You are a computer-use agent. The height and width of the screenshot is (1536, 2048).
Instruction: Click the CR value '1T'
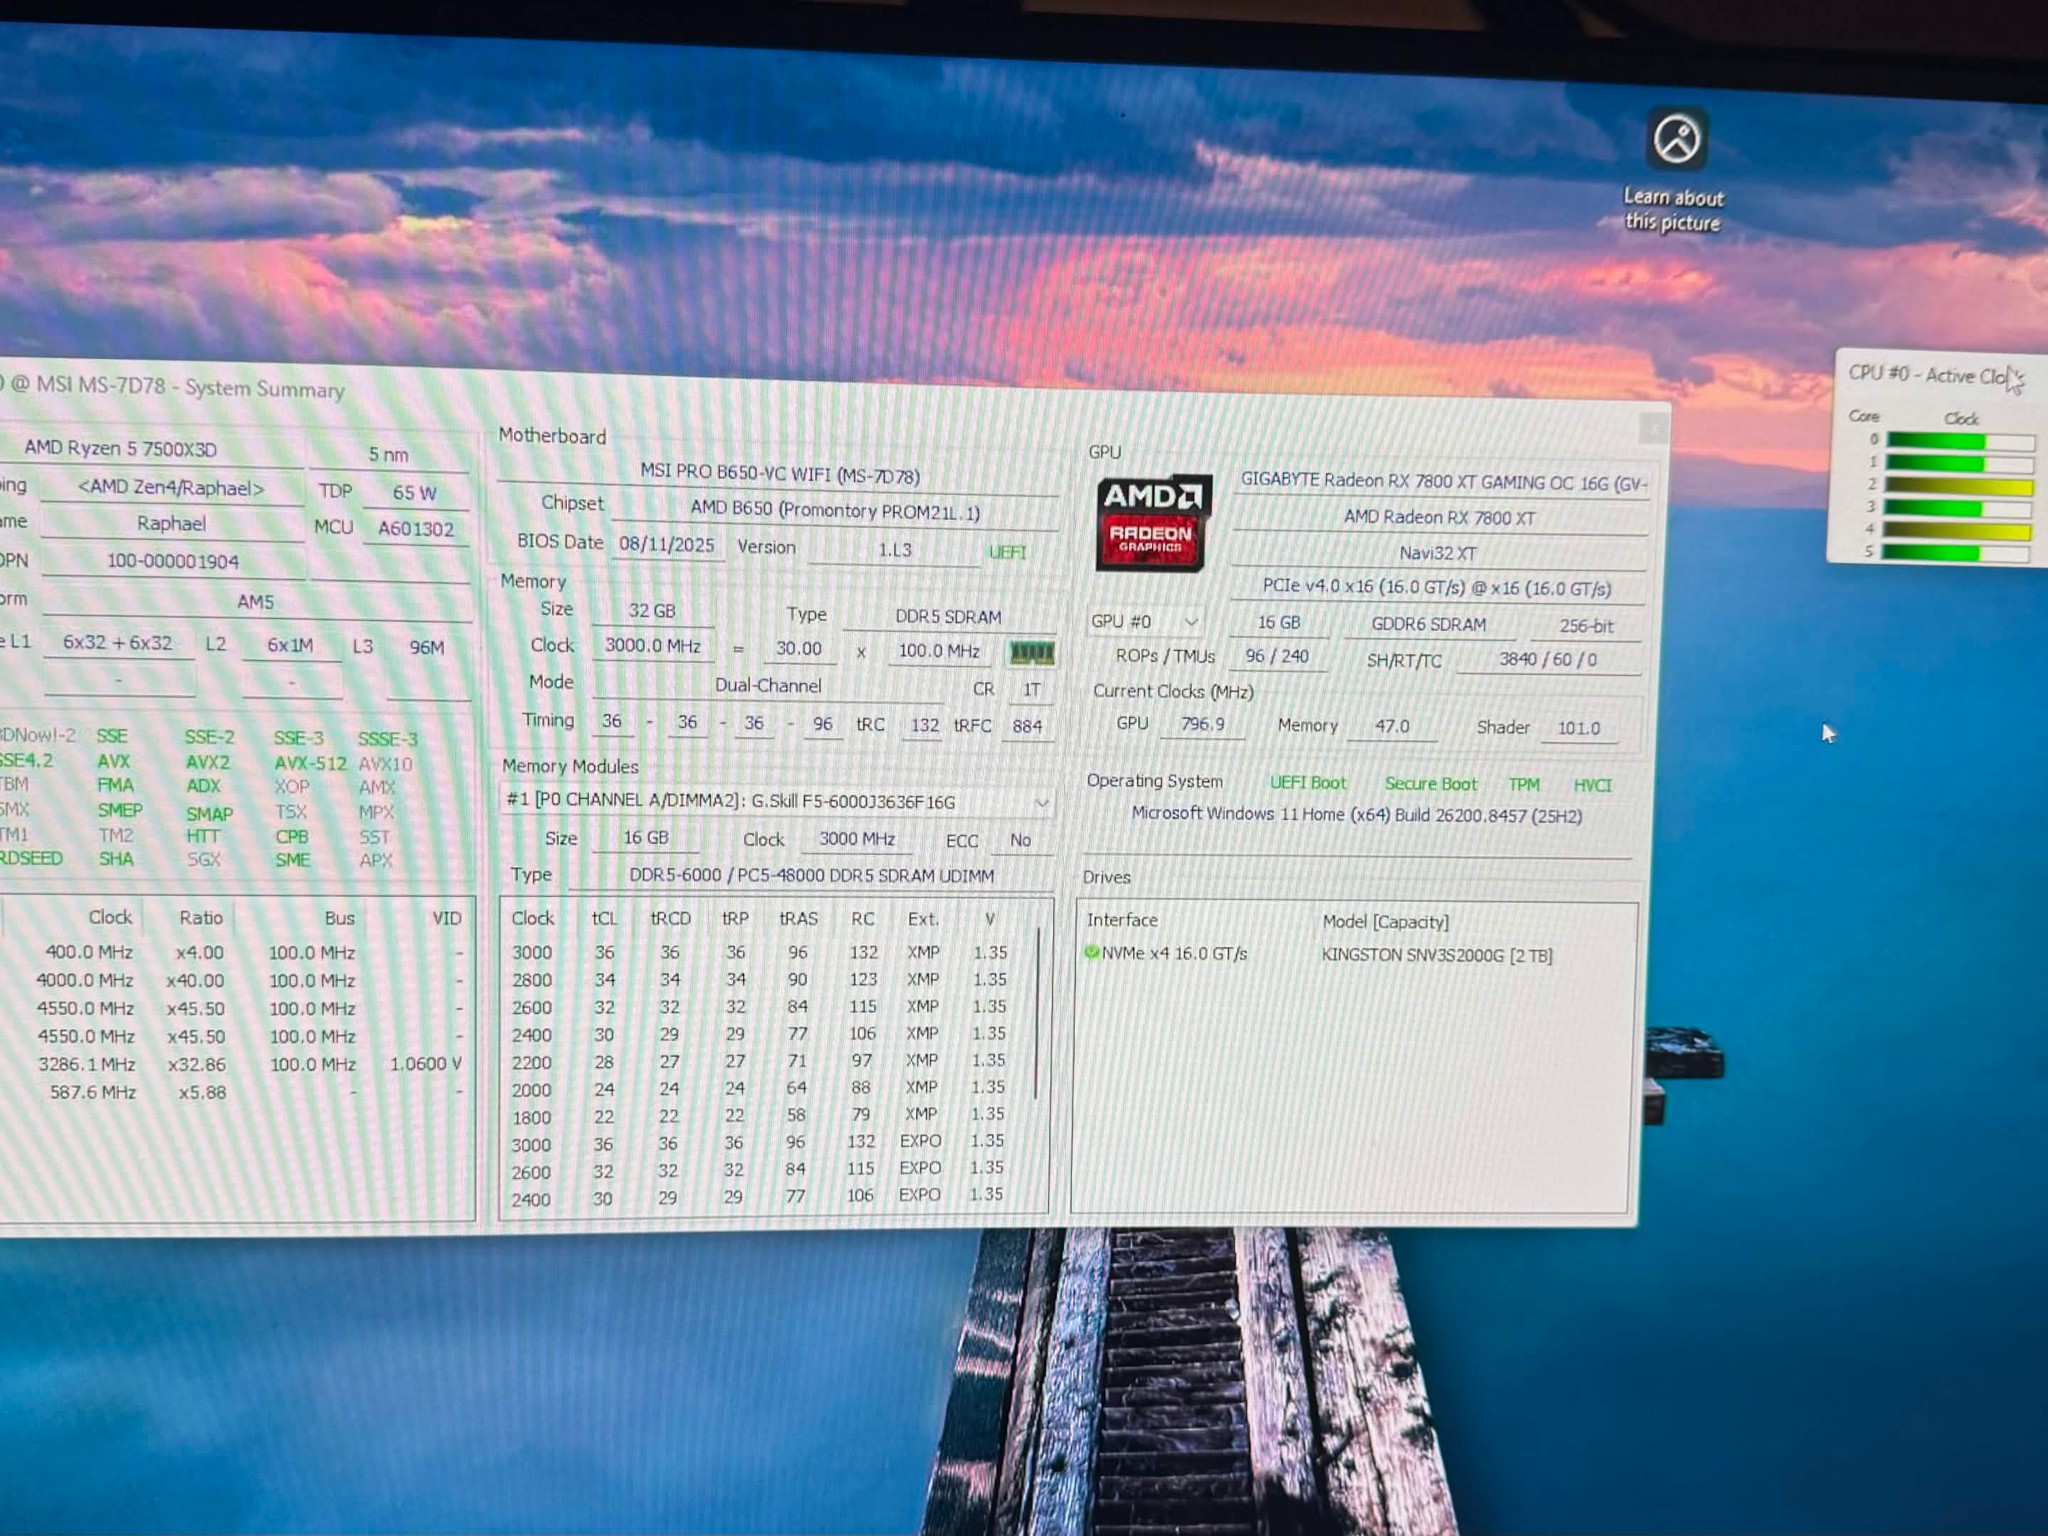tap(1031, 689)
